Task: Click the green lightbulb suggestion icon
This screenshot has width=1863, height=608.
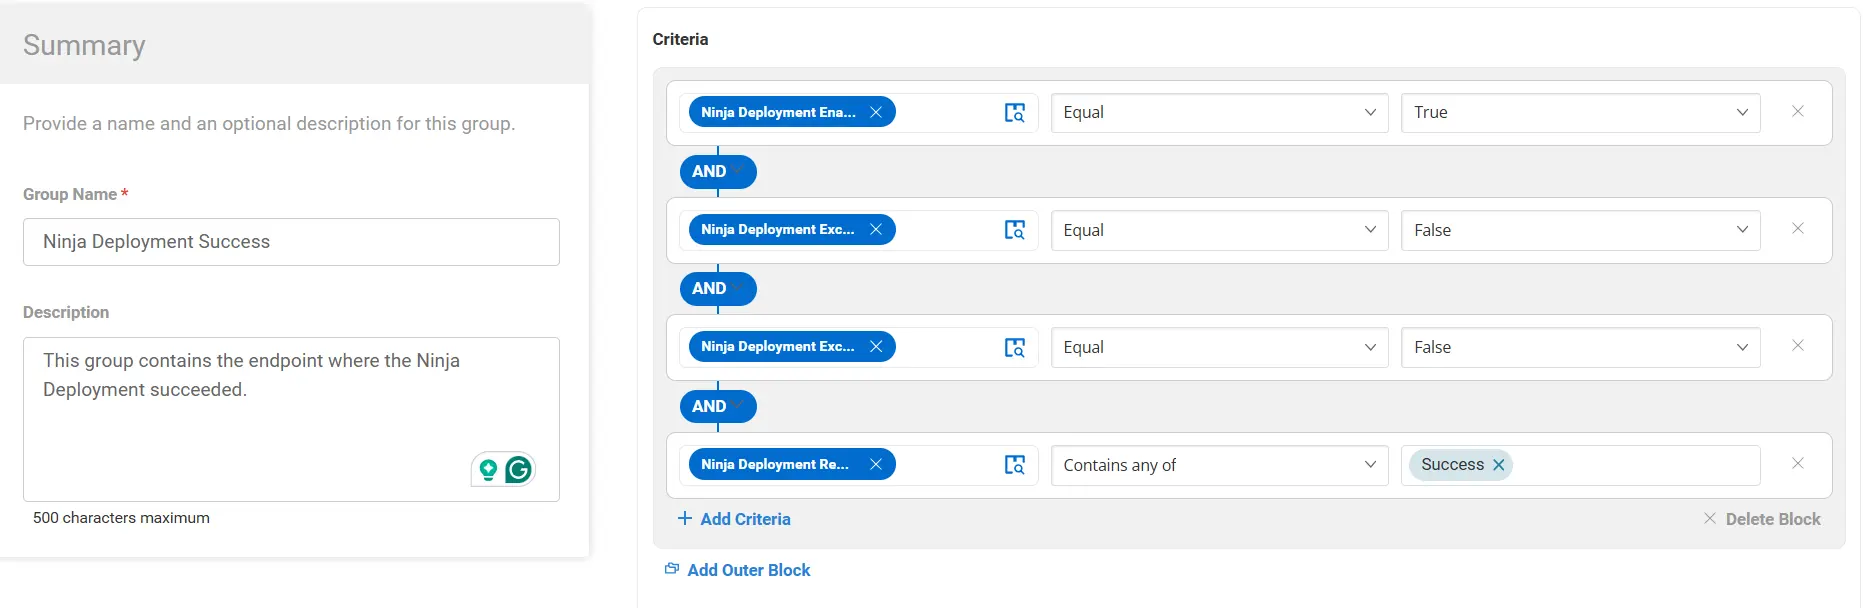Action: click(x=488, y=469)
